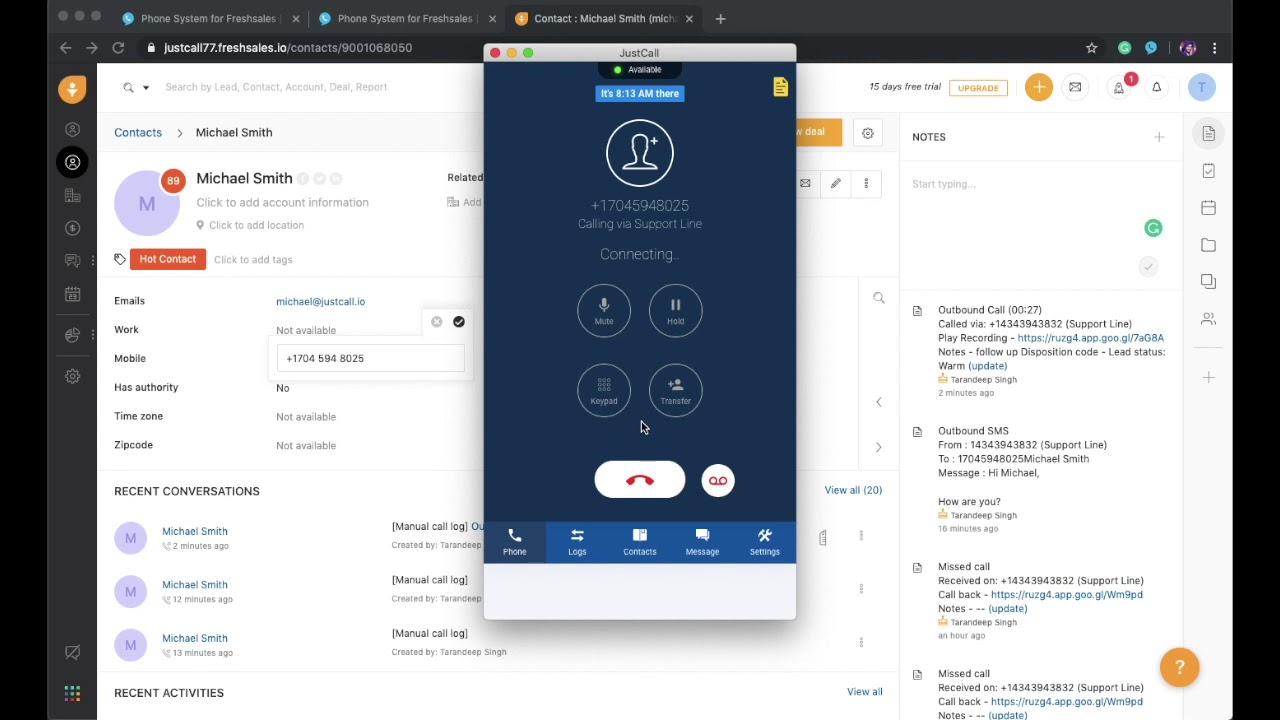
Task: Go to Contacts breadcrumb link
Action: click(138, 132)
